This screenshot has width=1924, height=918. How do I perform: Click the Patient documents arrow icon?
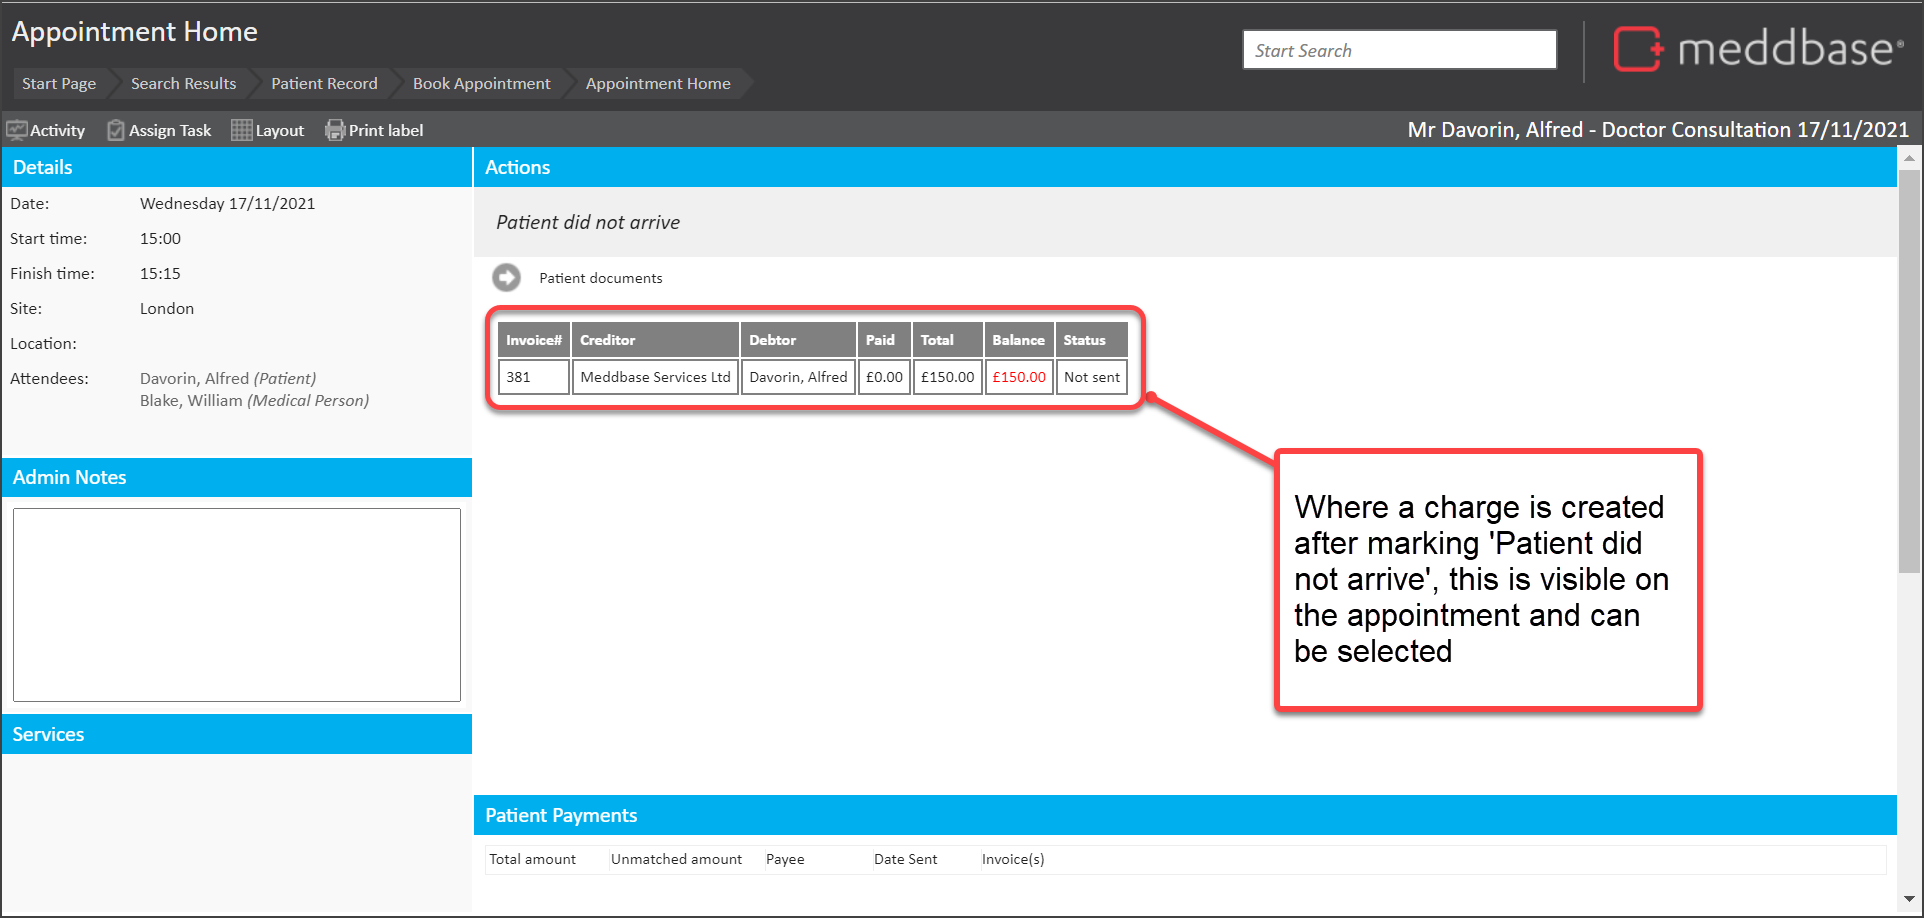507,277
